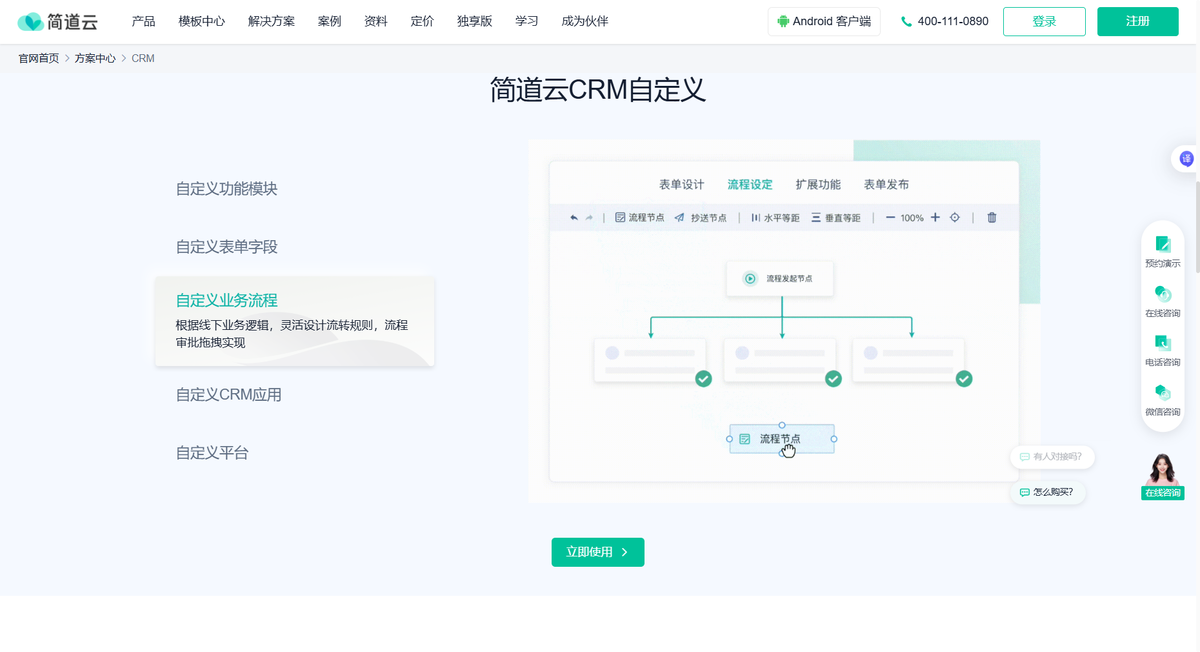
Task: Switch to the 表单设计 tab
Action: click(681, 184)
